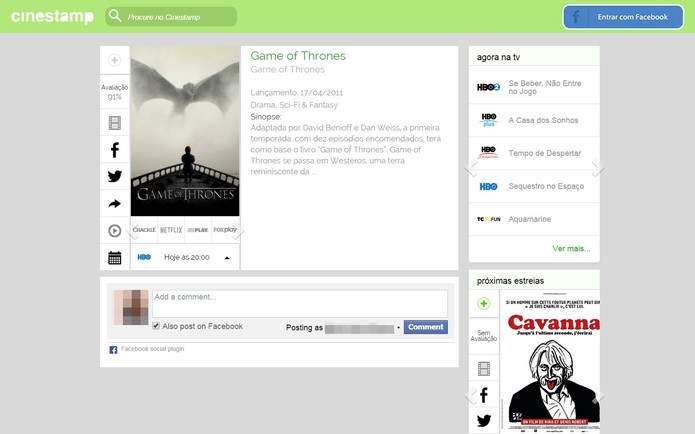Image resolution: width=695 pixels, height=434 pixels.
Task: Open the Cavanna movie poster
Action: 550,362
